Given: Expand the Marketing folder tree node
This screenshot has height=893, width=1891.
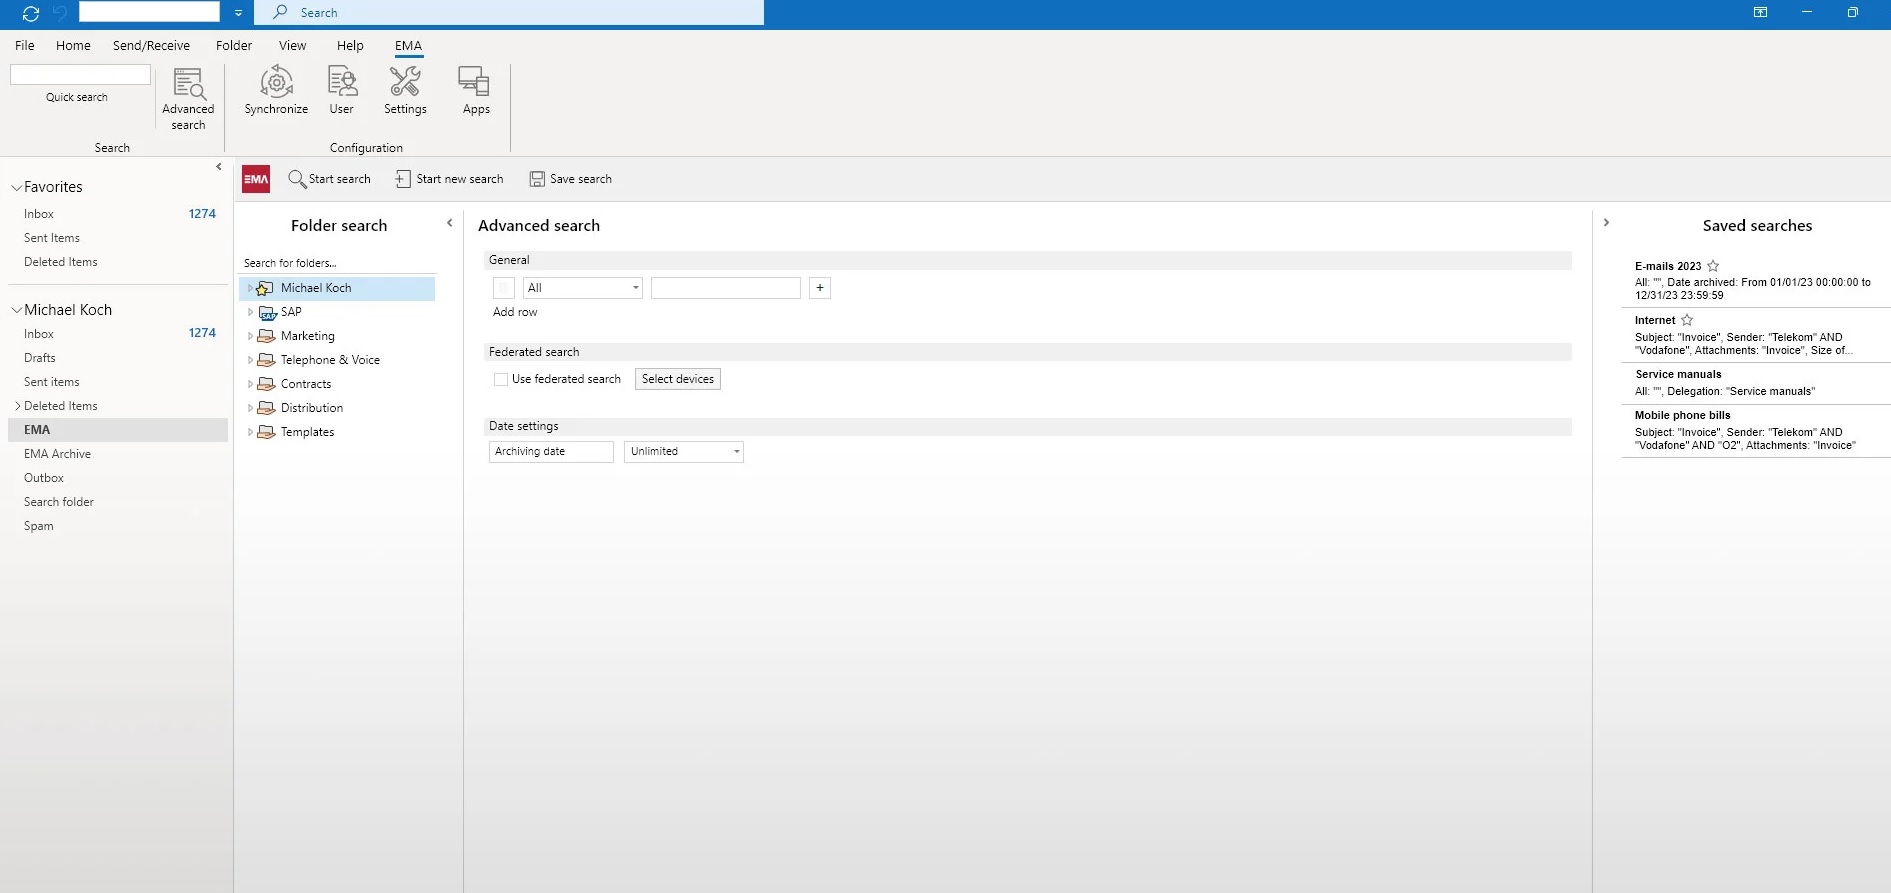Looking at the screenshot, I should pyautogui.click(x=250, y=336).
